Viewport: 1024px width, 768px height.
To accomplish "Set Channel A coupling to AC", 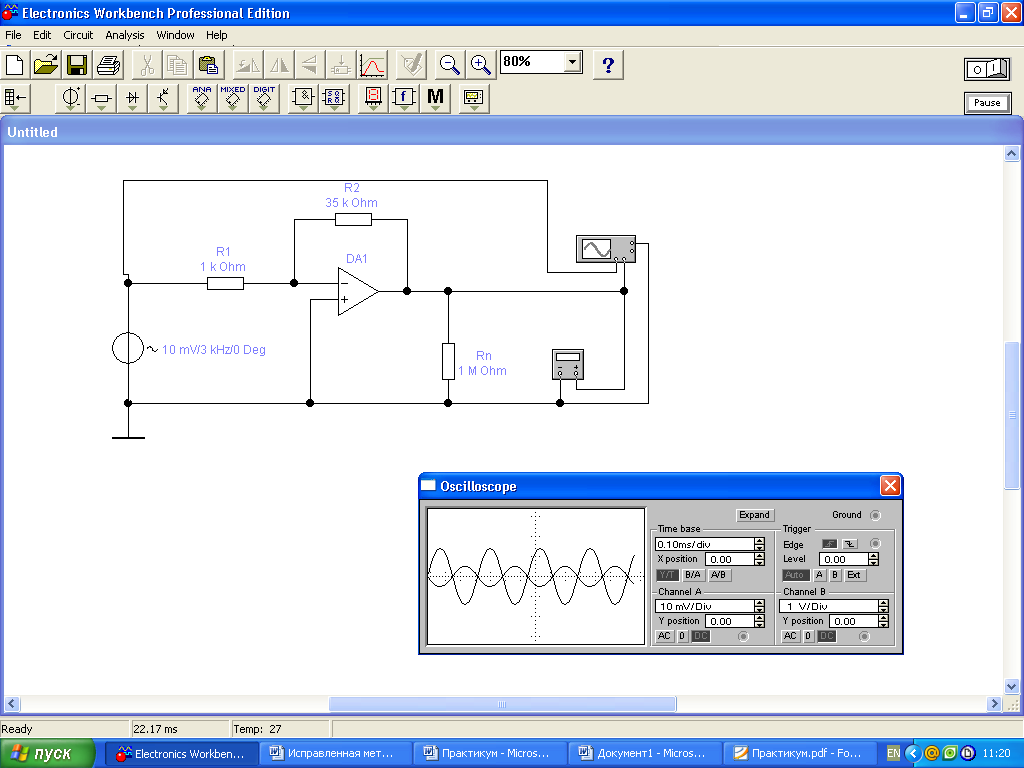I will tap(664, 636).
